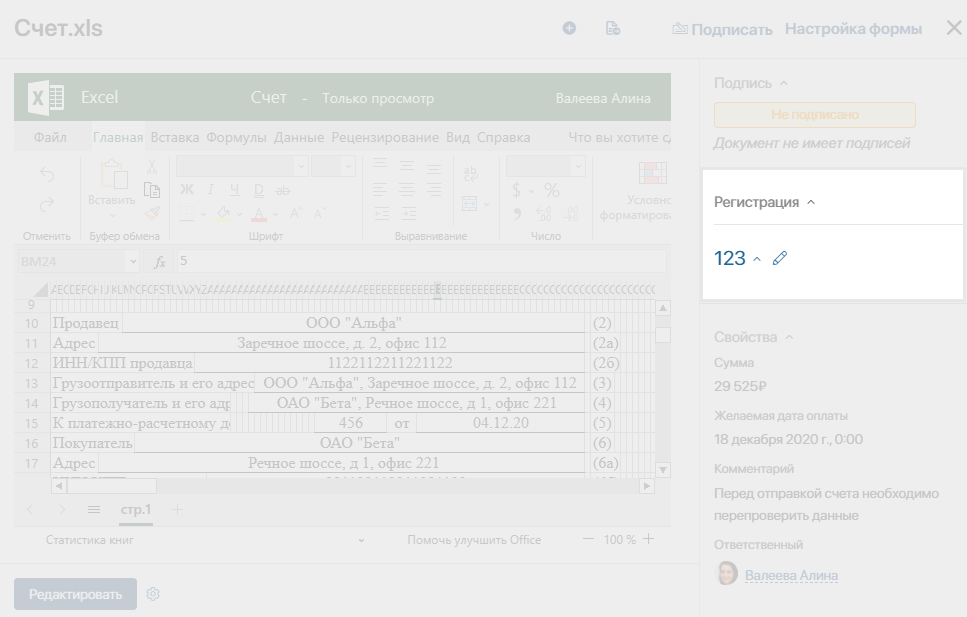Image resolution: width=967 pixels, height=617 pixels.
Task: Open the cell name box BM24 dropdown
Action: (133, 262)
